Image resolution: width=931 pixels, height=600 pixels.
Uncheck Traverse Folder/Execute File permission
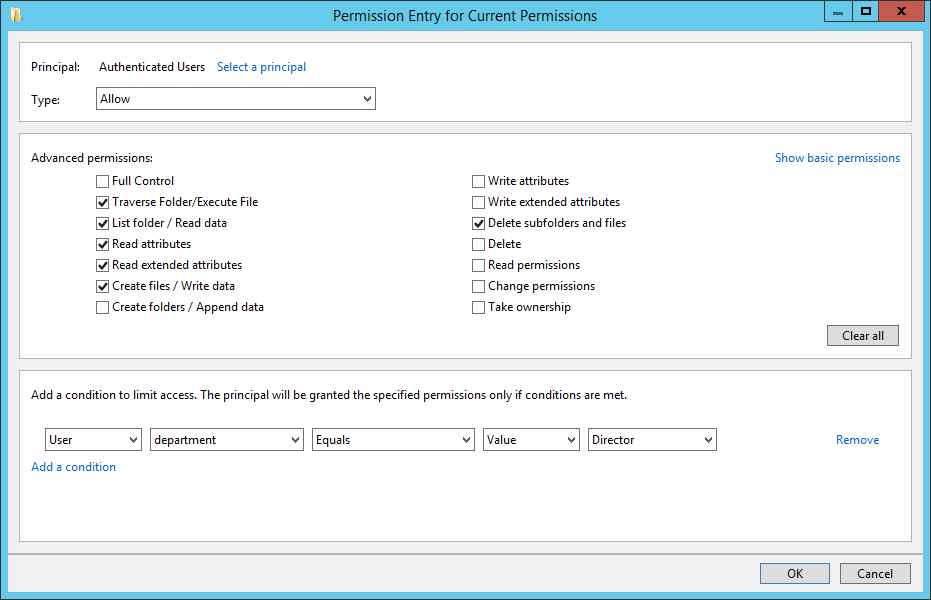pyautogui.click(x=102, y=202)
